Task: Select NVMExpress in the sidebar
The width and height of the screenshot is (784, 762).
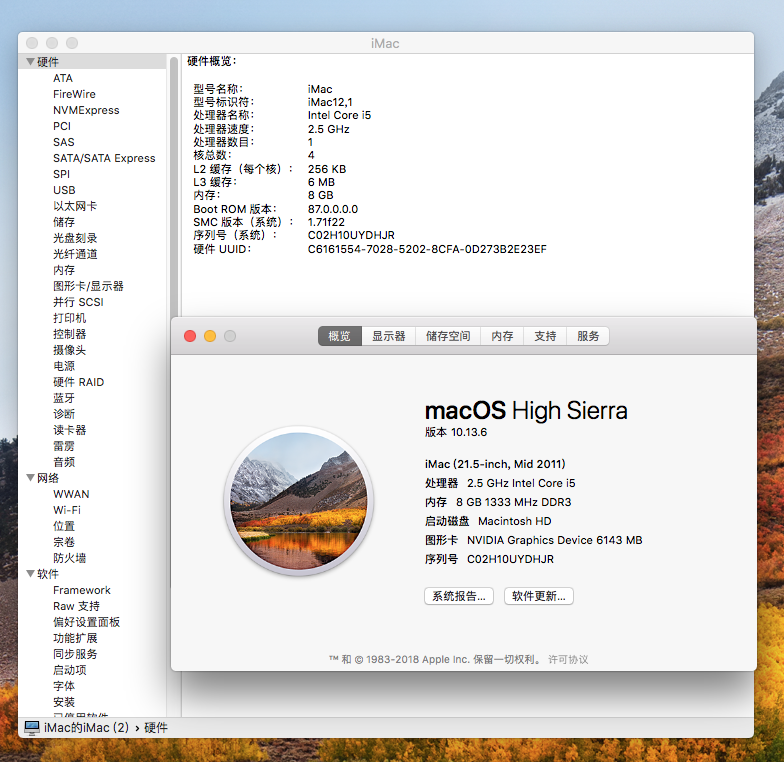Action: click(x=86, y=110)
